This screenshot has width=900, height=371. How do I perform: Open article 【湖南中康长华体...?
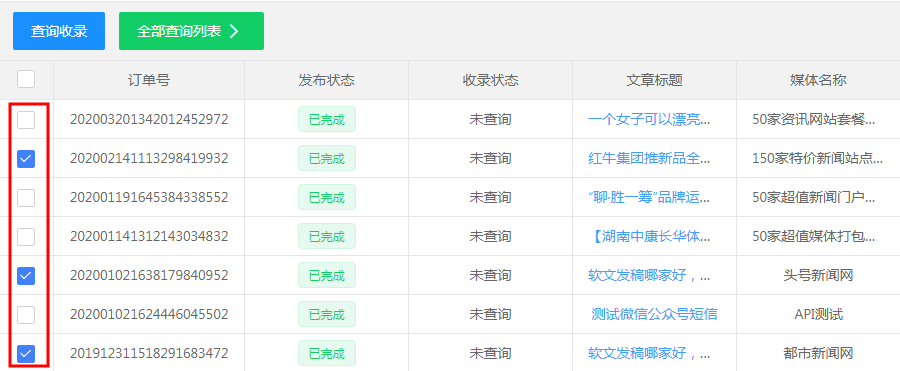tap(649, 237)
